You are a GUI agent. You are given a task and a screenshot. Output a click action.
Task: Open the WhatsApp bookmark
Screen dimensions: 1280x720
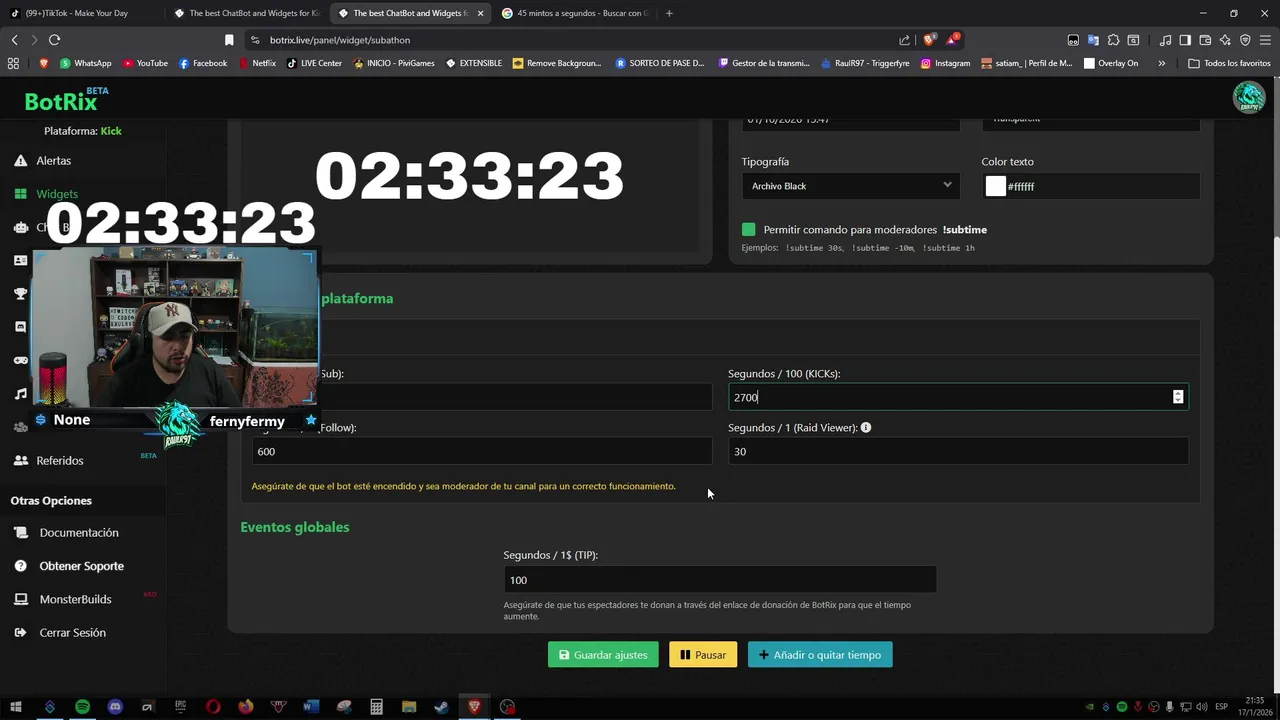pos(86,63)
